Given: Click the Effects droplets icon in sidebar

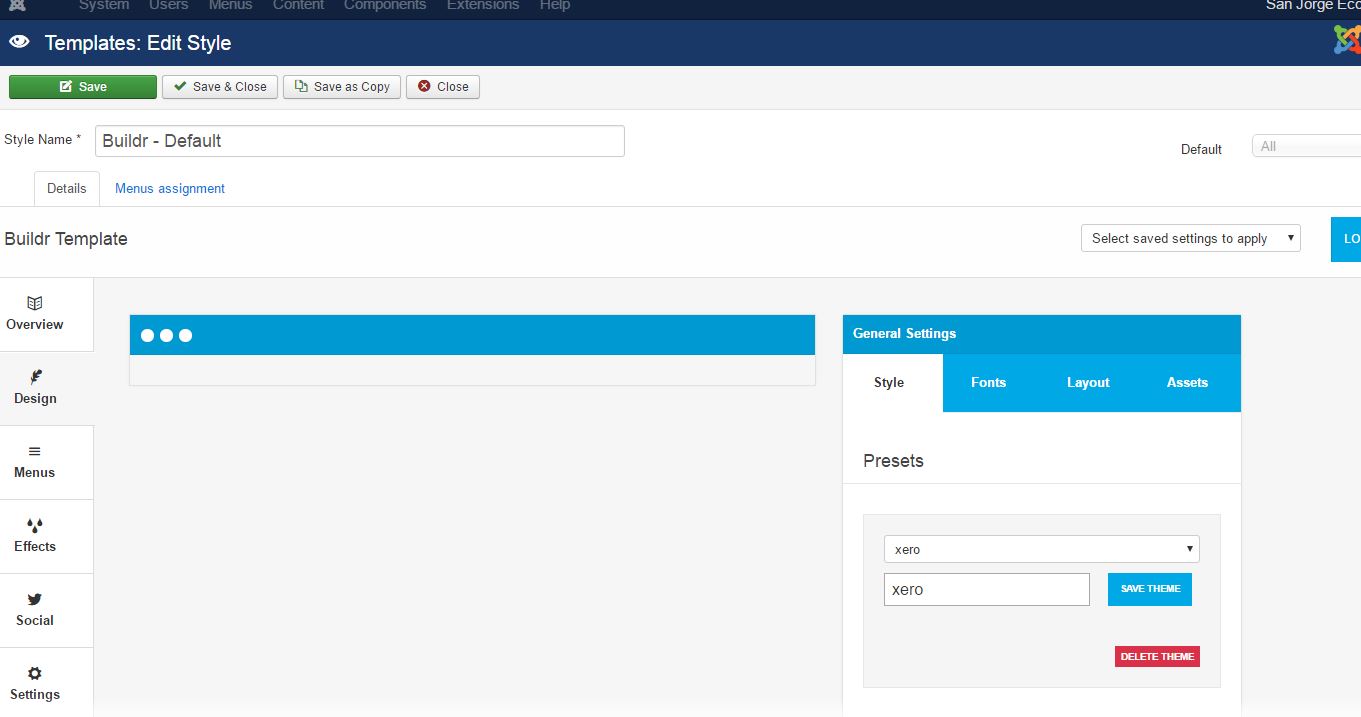Looking at the screenshot, I should pyautogui.click(x=35, y=525).
